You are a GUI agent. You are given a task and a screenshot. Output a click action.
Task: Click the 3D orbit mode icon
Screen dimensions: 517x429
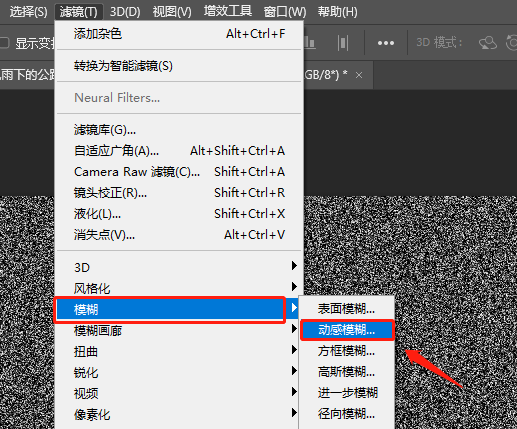(488, 43)
